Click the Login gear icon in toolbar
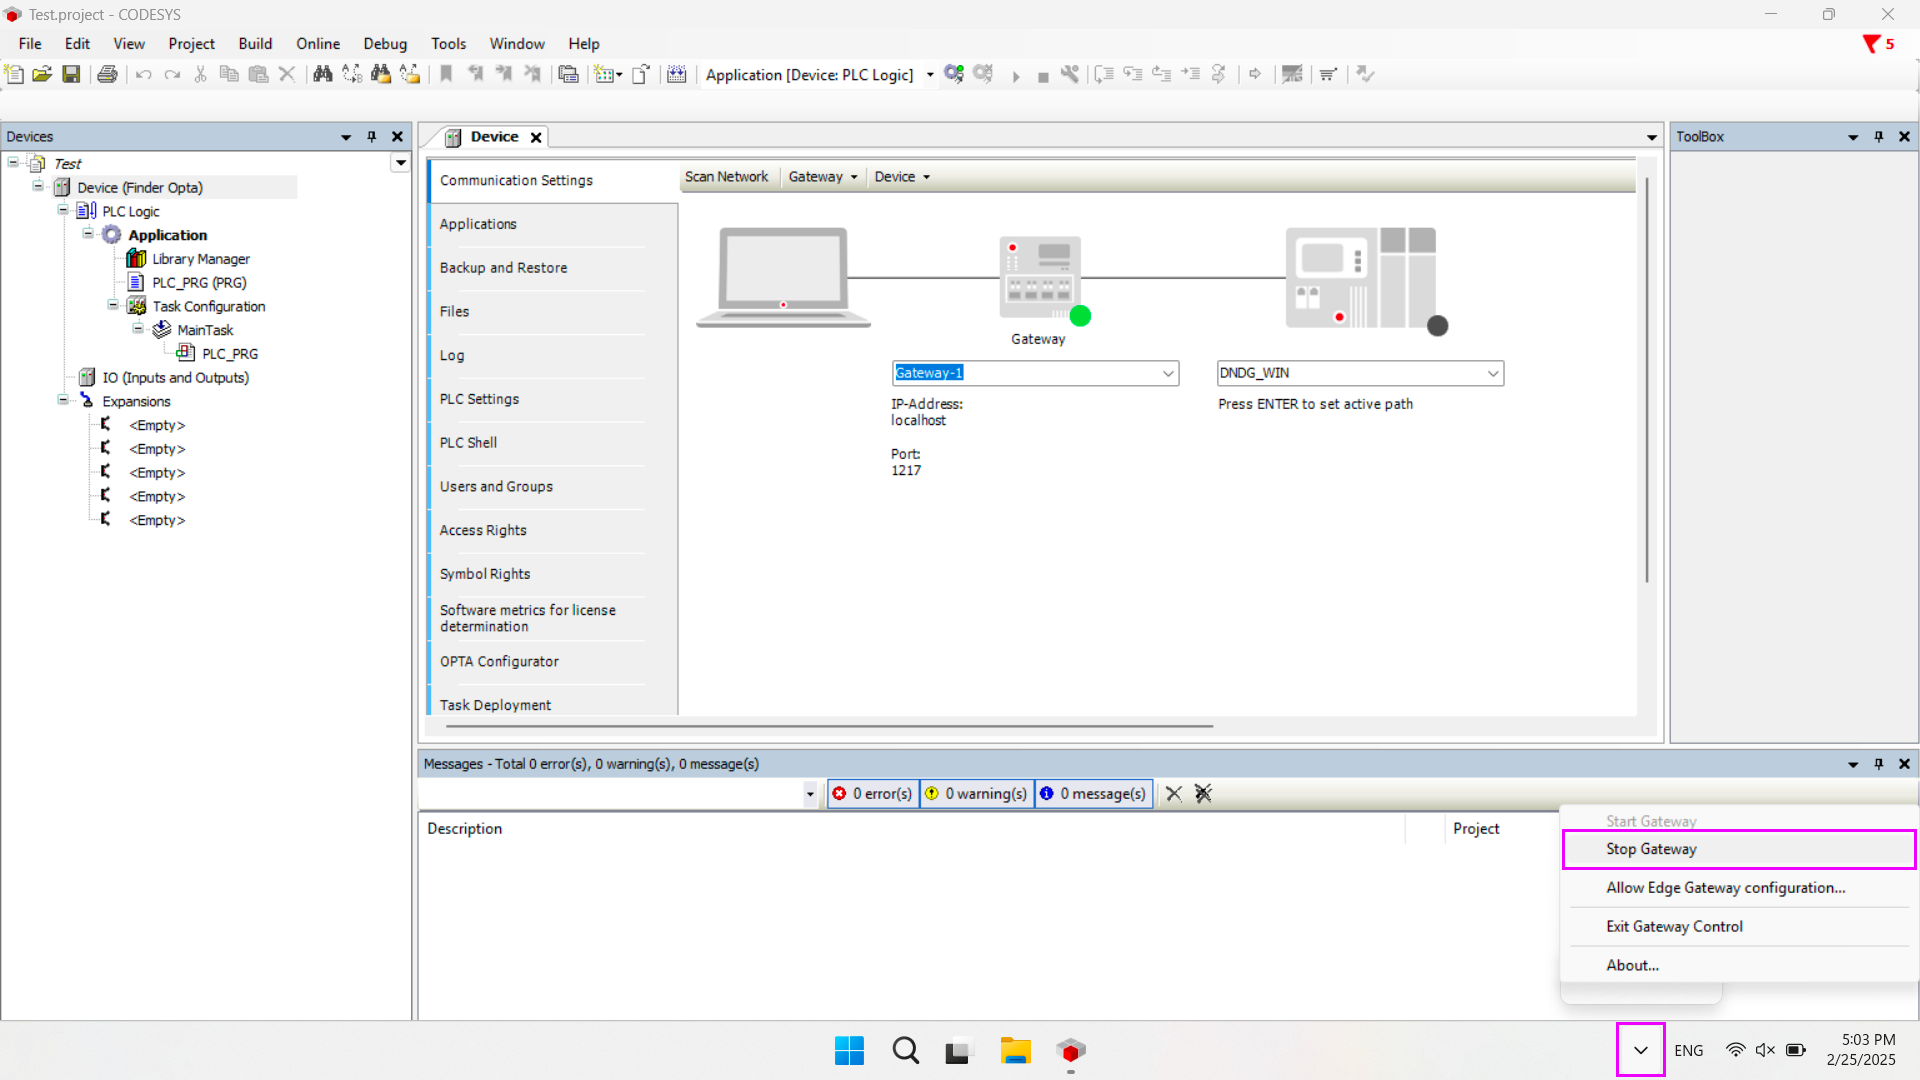This screenshot has height=1080, width=1920. 953,74
